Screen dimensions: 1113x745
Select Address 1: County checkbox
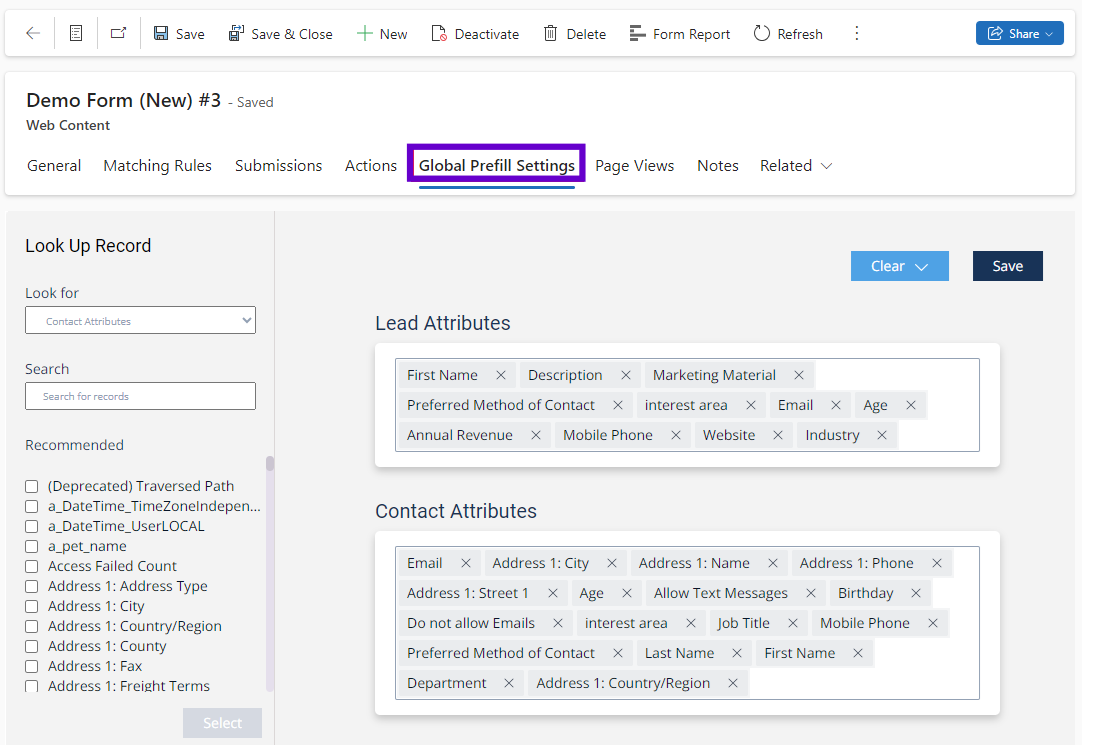pos(31,646)
